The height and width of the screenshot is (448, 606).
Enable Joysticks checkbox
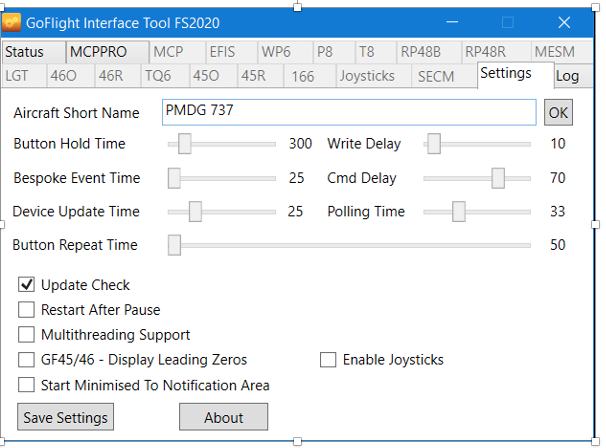point(328,360)
